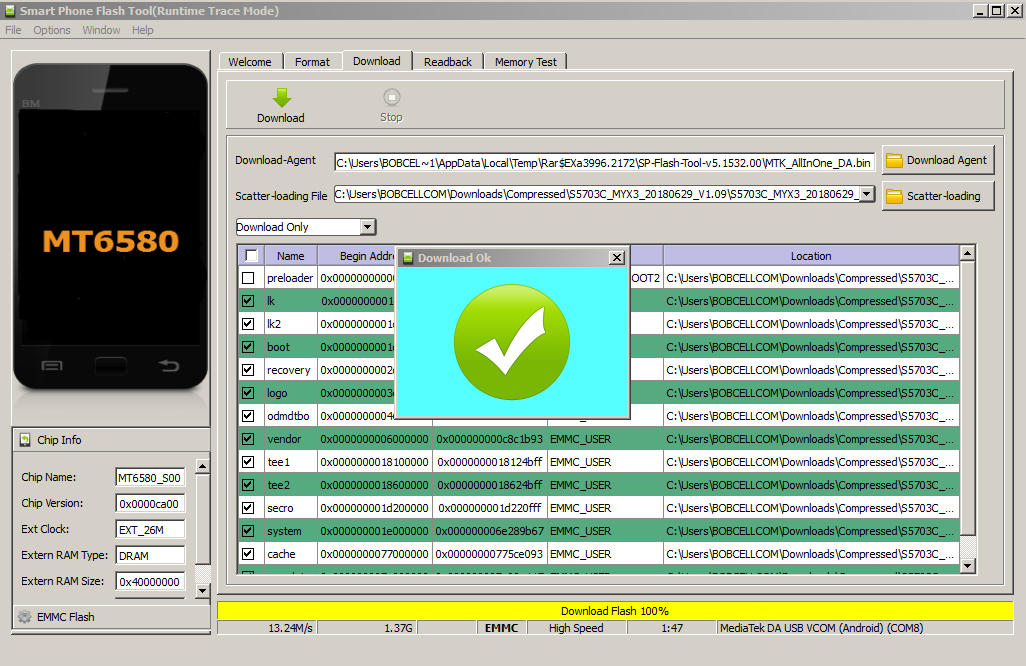Uncheck the tee2 partition checkbox
1026x666 pixels.
click(248, 485)
